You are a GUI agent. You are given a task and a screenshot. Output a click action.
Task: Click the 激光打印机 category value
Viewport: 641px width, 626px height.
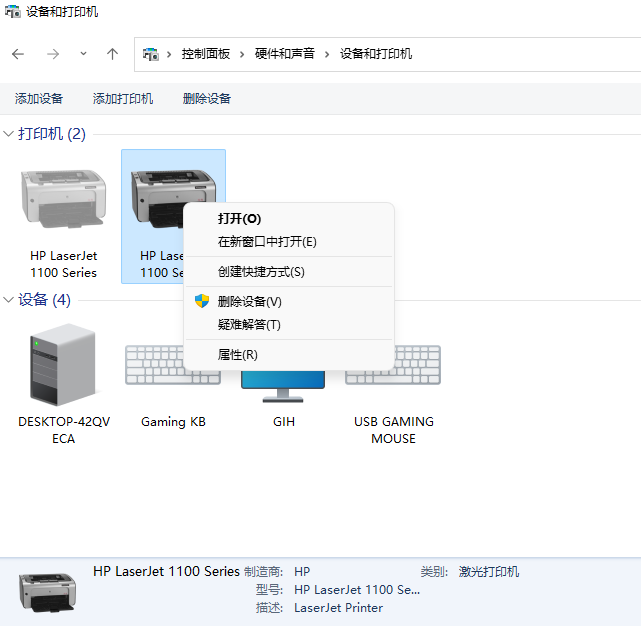coord(489,571)
